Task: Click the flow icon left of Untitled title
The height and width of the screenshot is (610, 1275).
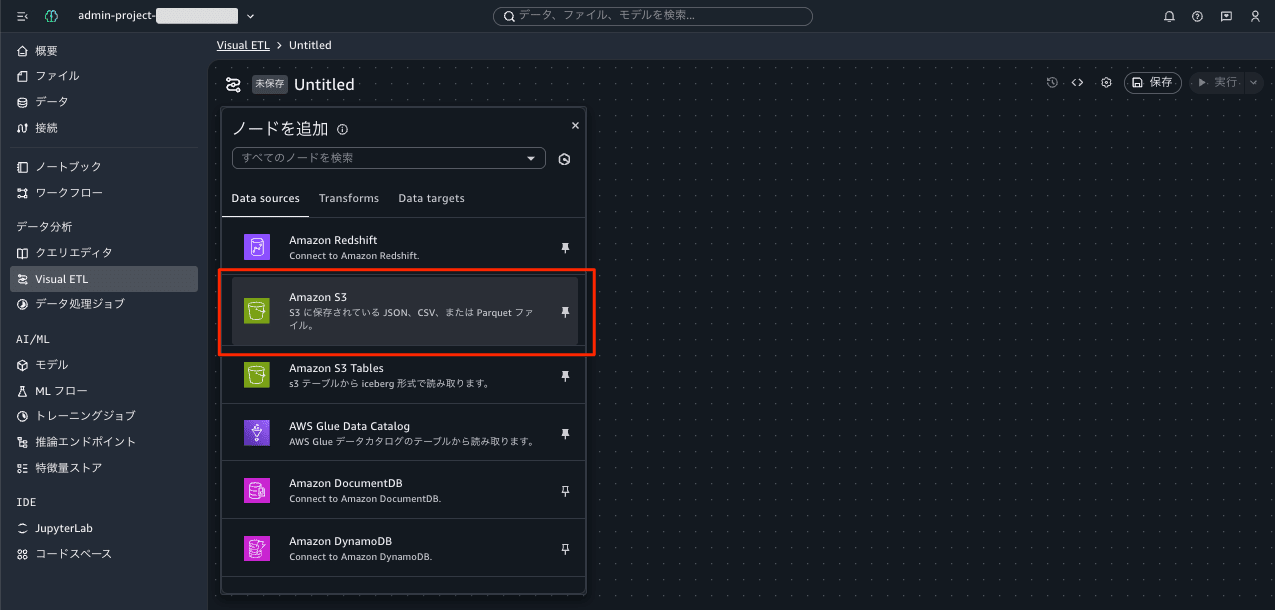Action: pos(233,84)
